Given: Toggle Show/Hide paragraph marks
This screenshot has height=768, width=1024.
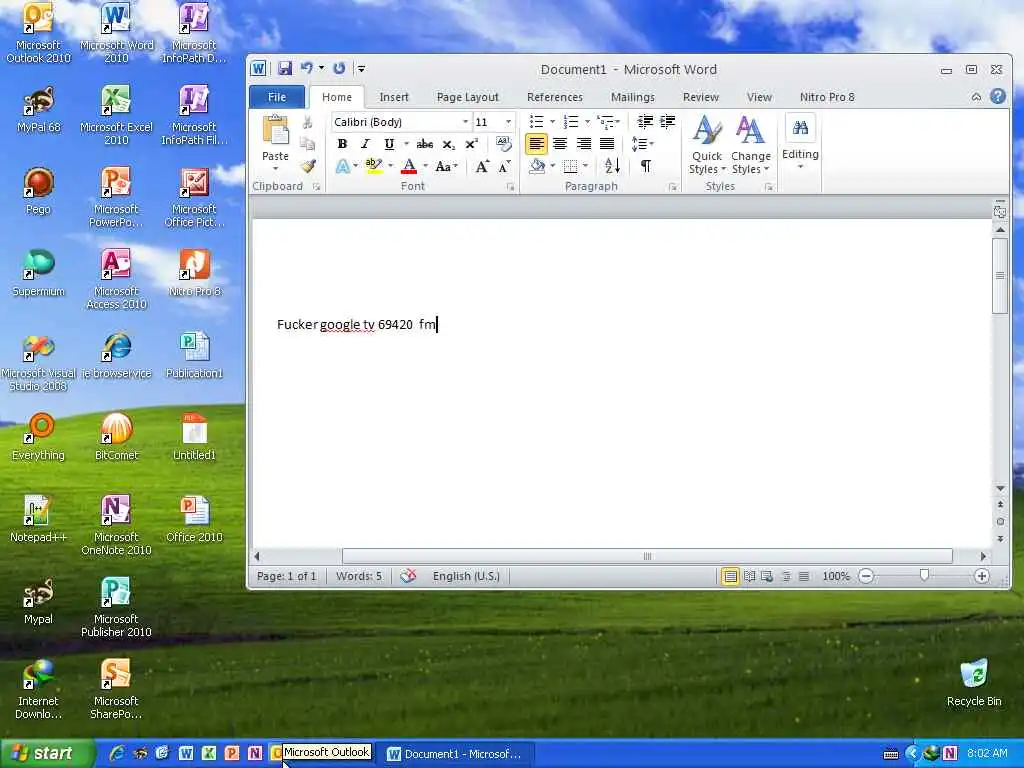Looking at the screenshot, I should [x=645, y=166].
